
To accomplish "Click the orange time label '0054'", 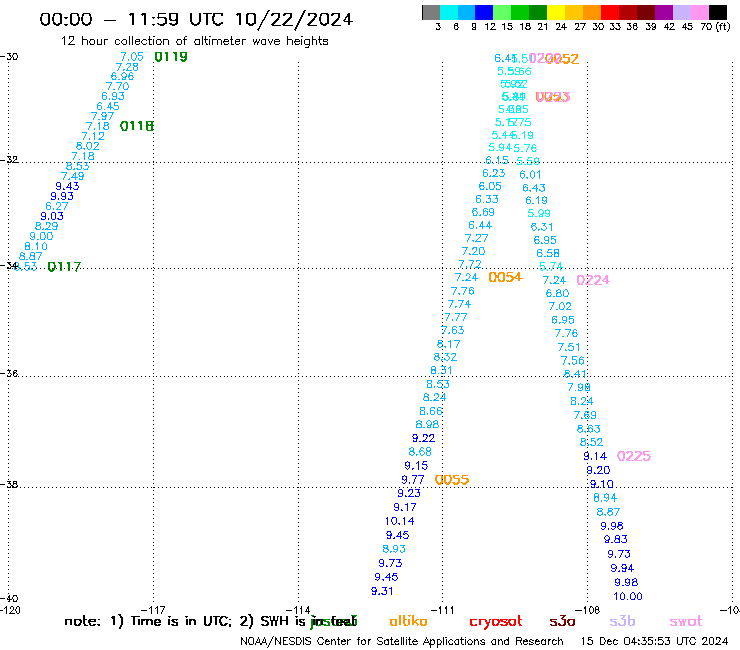I will click(x=505, y=277).
